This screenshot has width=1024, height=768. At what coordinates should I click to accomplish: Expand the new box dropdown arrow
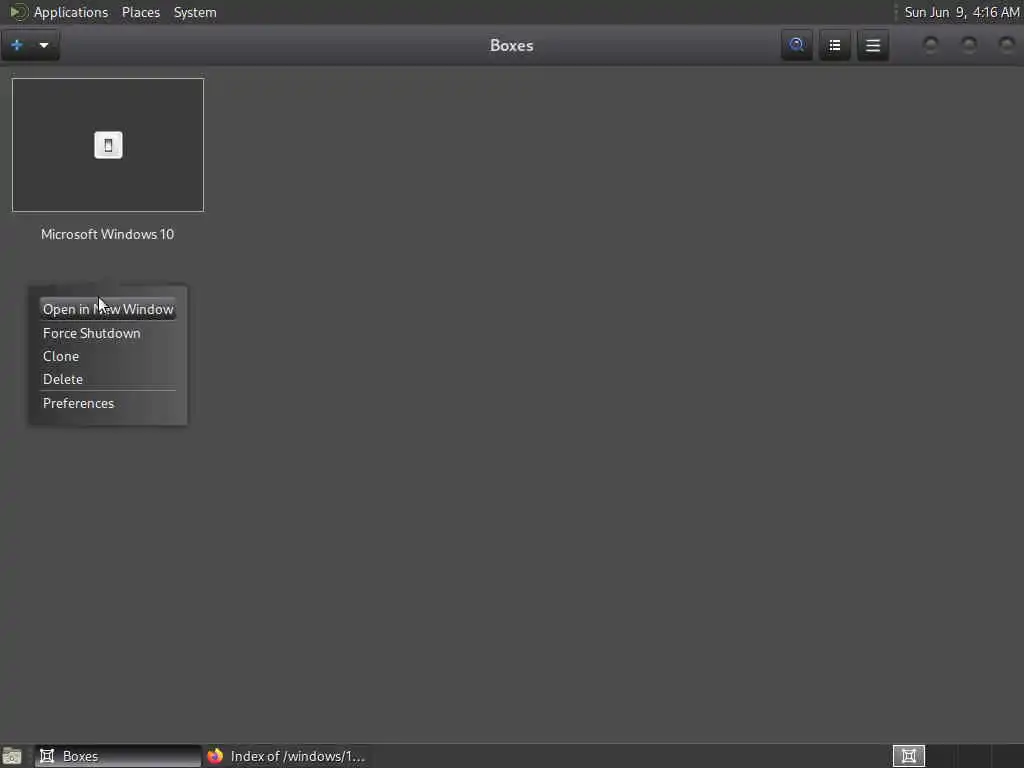(44, 45)
